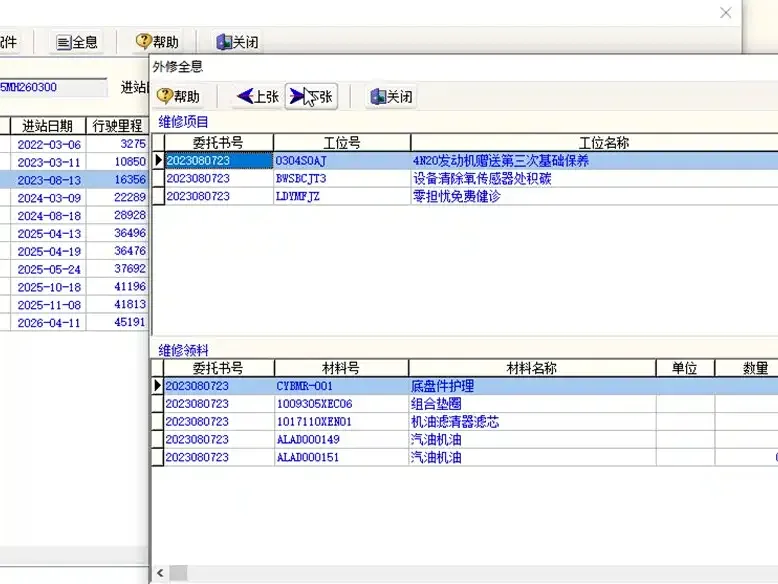Click mileage value 10850
Viewport: 778px width, 584px height.
click(x=130, y=162)
